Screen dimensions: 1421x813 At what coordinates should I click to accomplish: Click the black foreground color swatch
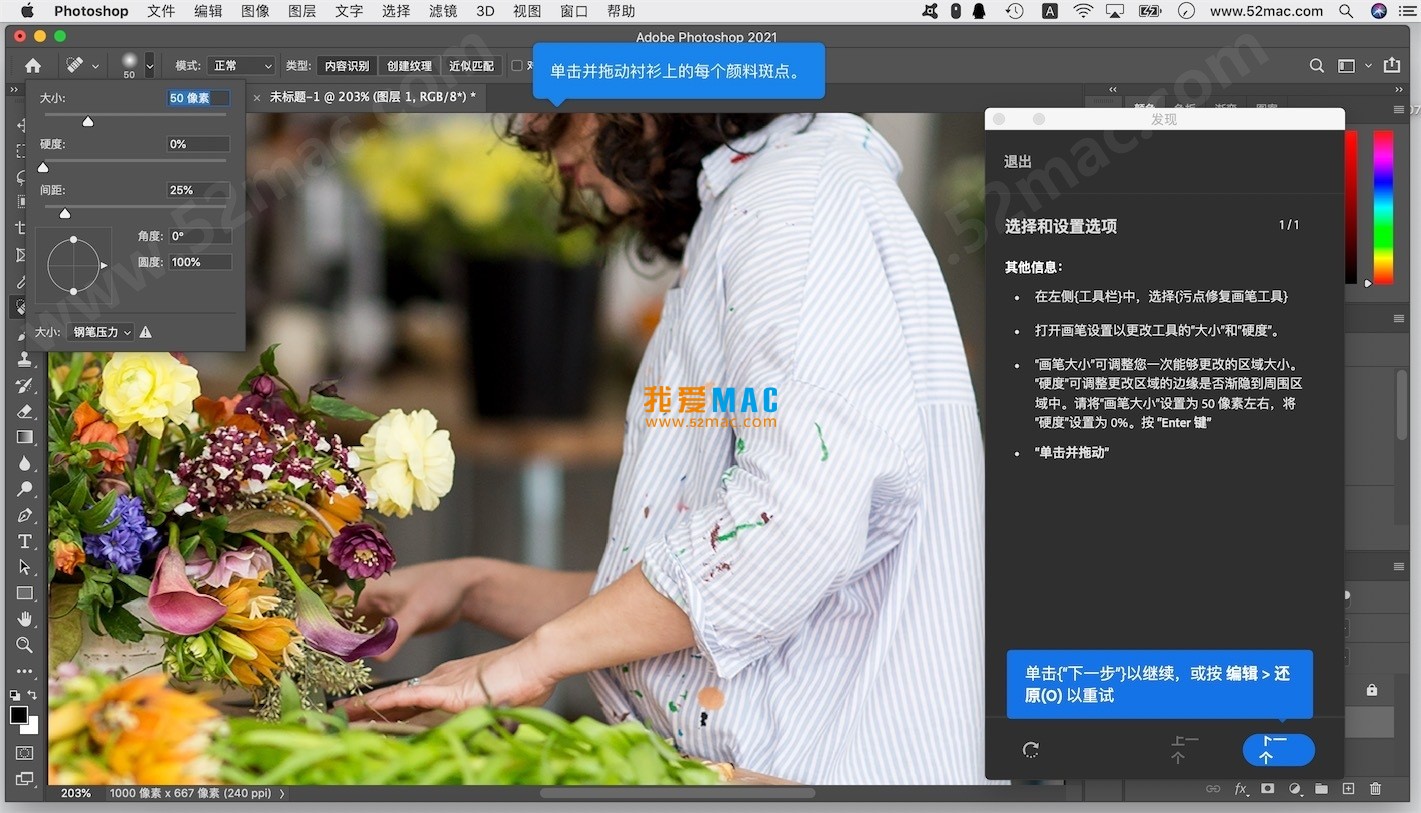[x=18, y=715]
